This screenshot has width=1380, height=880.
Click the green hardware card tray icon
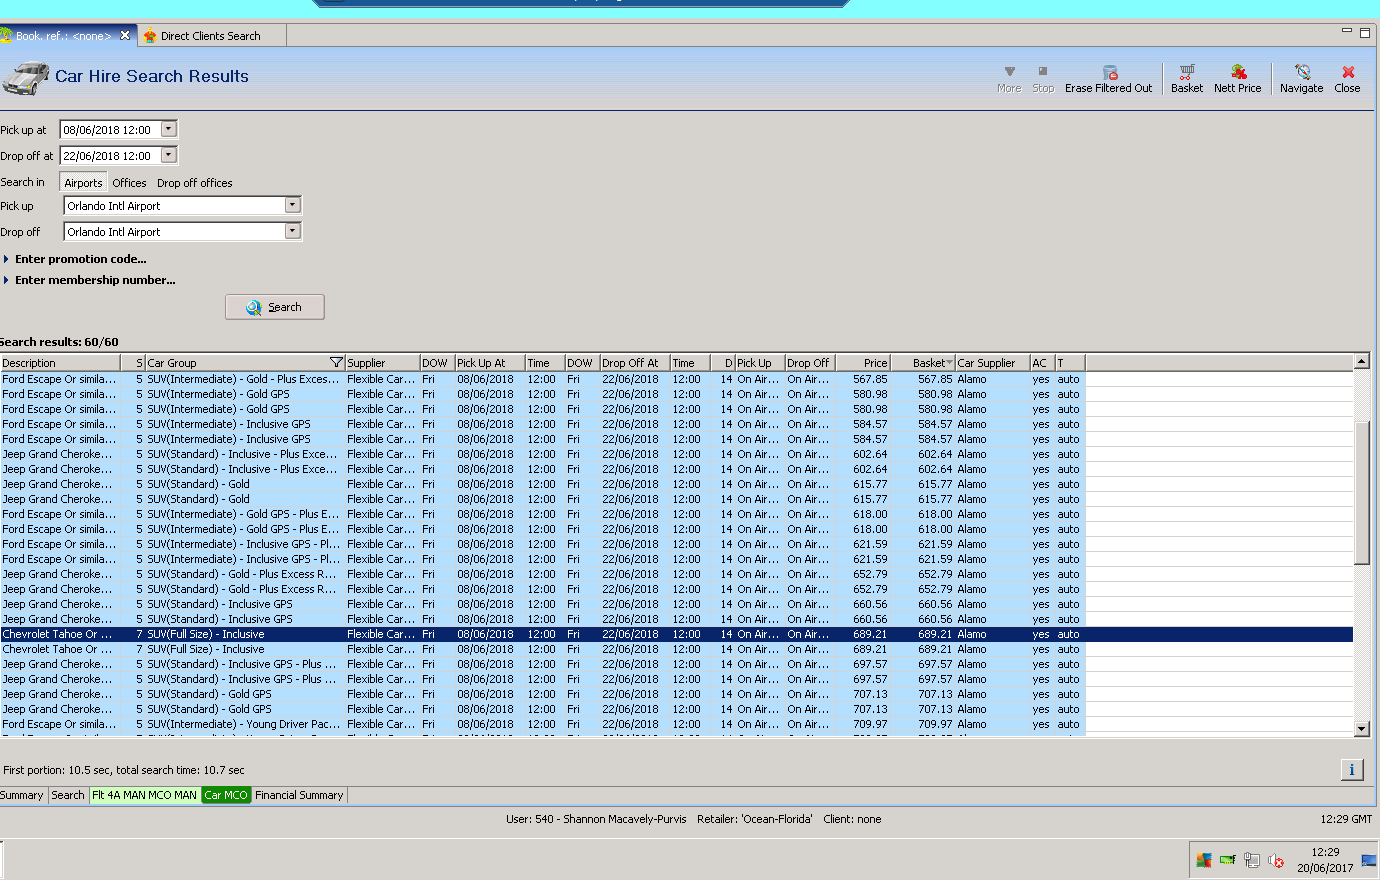coord(1227,860)
